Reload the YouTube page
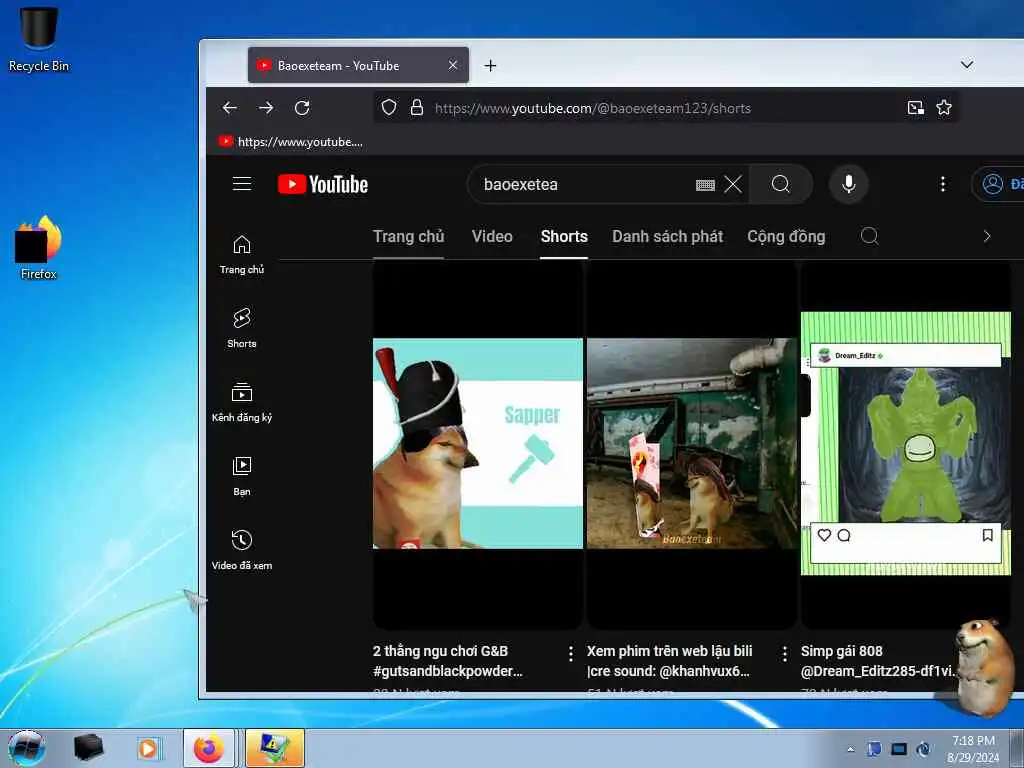The height and width of the screenshot is (768, 1024). tap(302, 108)
